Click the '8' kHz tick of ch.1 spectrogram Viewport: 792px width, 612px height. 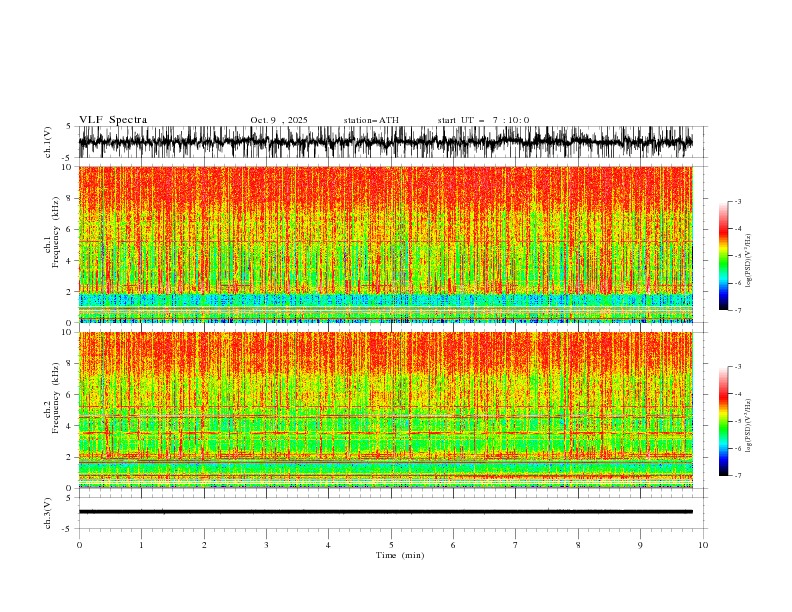[69, 198]
